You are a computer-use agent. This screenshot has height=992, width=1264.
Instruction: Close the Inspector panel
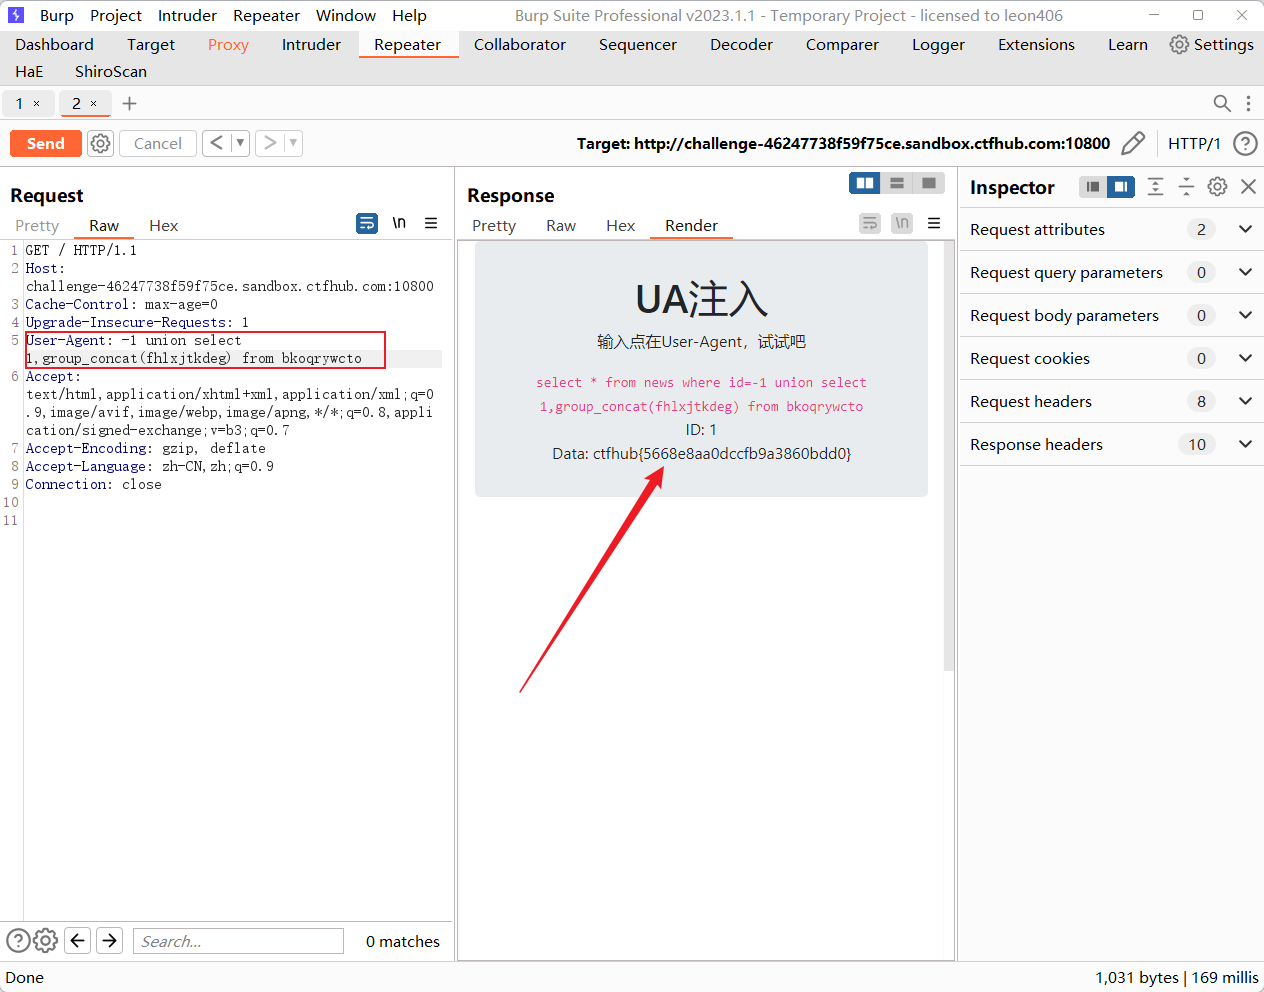tap(1248, 186)
